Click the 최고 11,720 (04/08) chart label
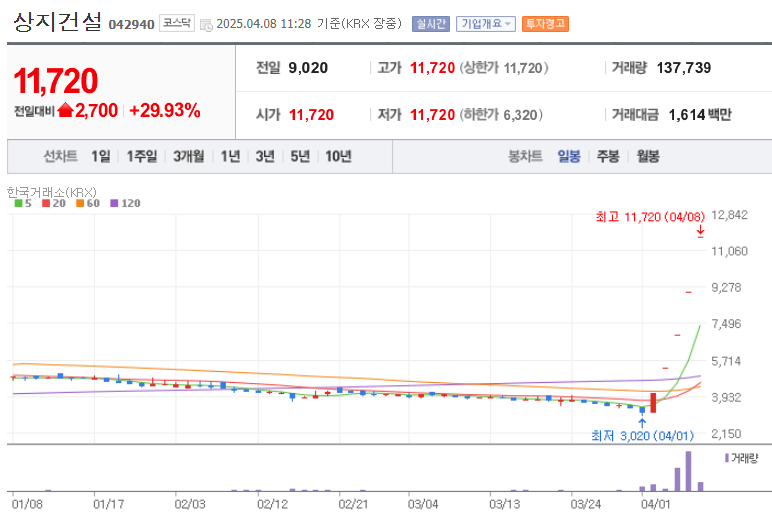Screen dimensions: 772x526 coord(650,217)
